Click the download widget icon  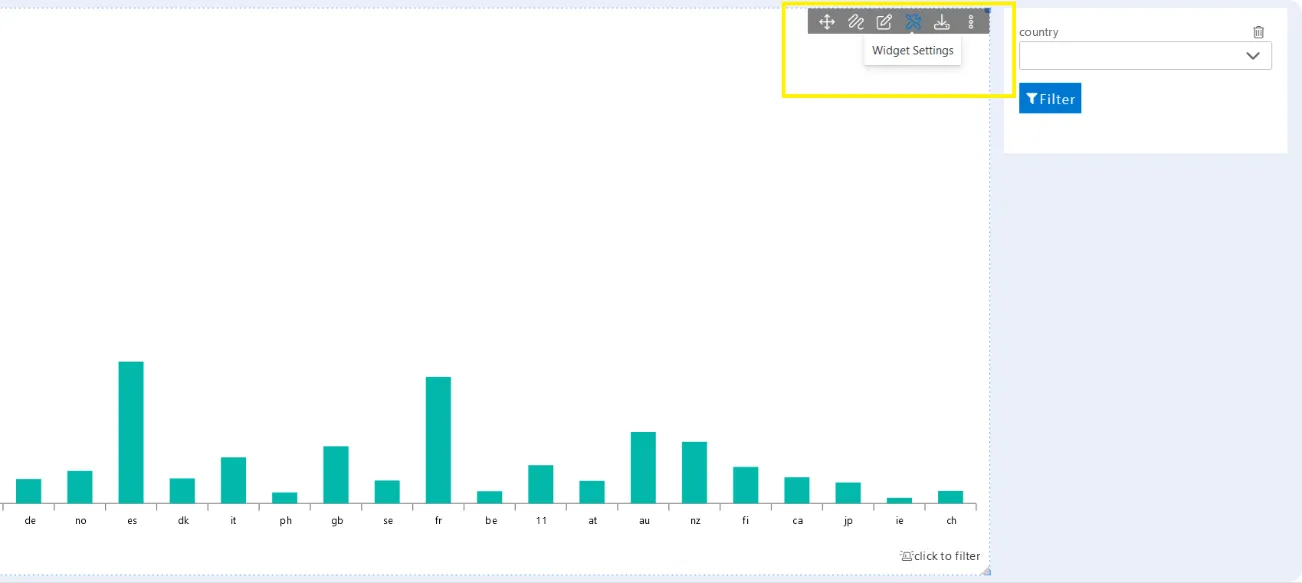click(941, 22)
